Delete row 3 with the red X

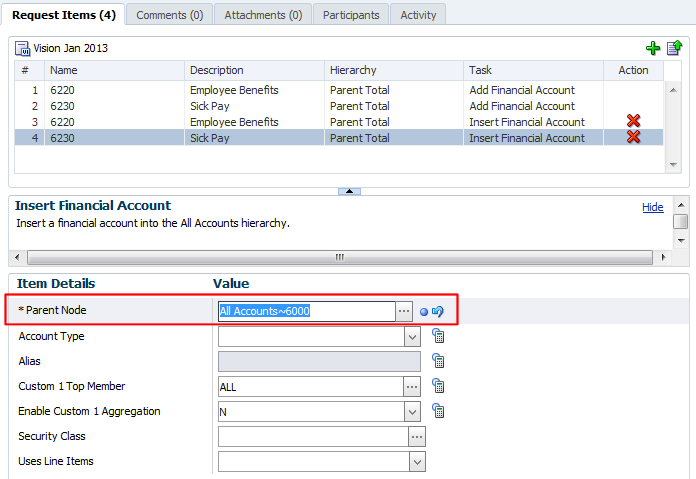point(633,121)
